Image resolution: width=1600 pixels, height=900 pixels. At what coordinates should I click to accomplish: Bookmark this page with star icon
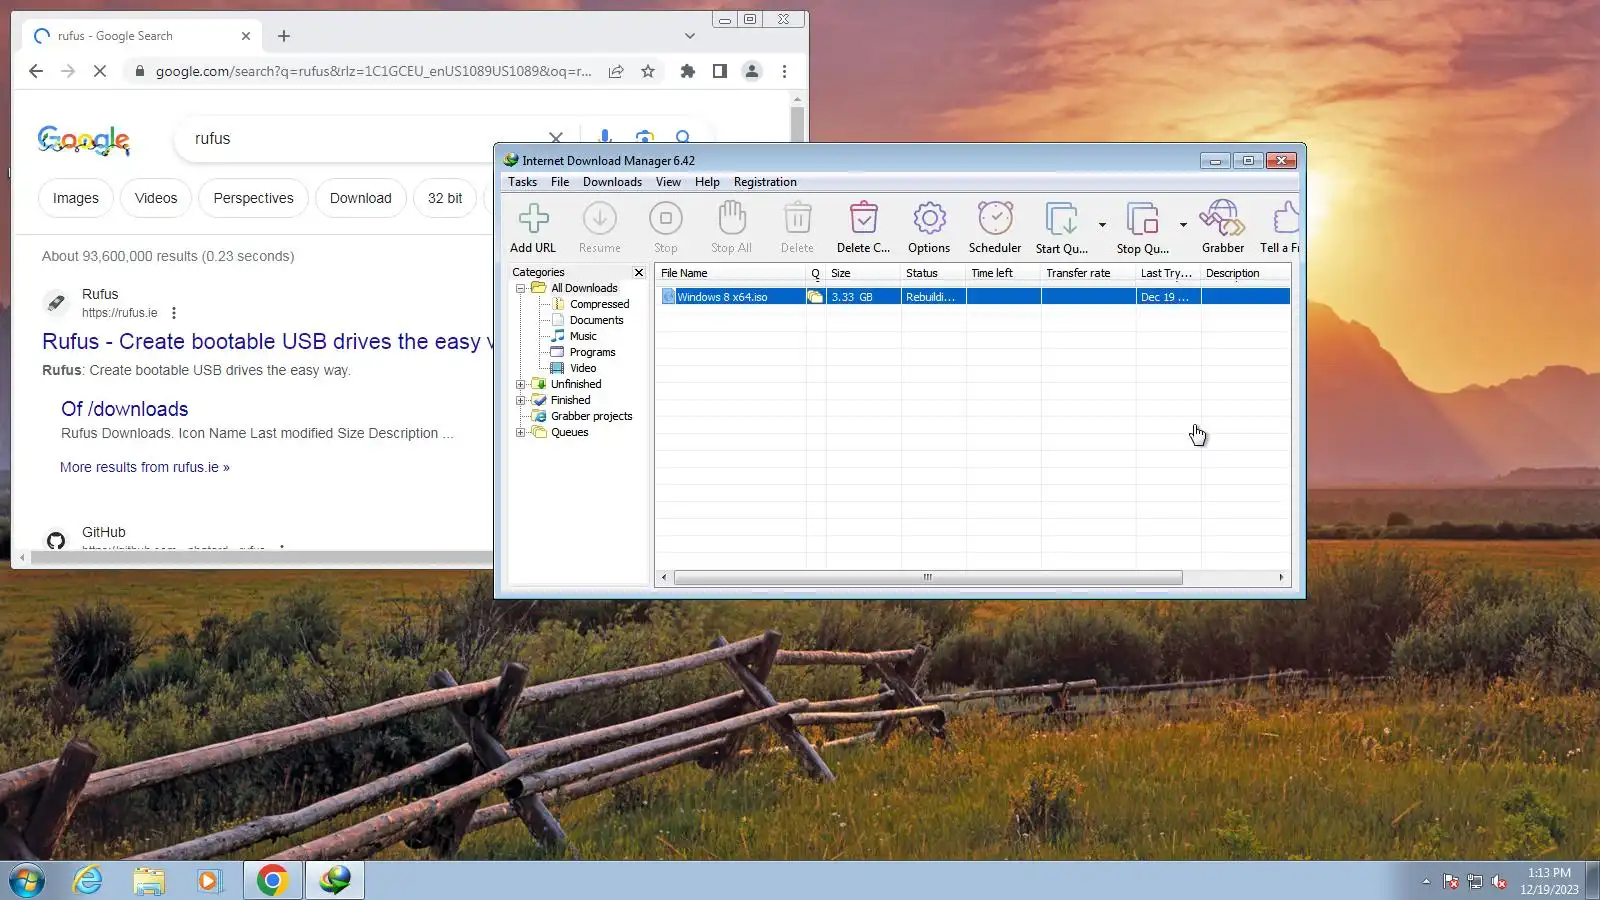coord(648,71)
